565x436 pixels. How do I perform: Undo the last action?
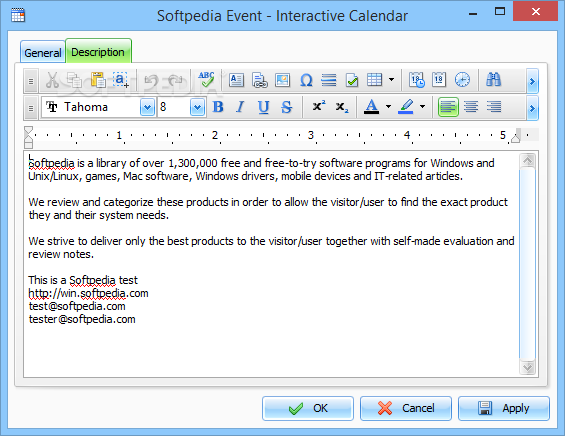(x=151, y=80)
